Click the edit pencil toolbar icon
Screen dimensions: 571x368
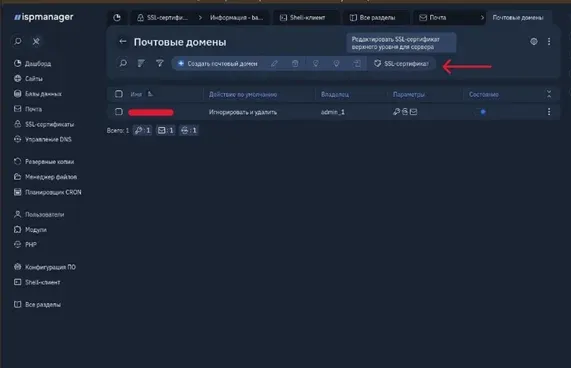click(x=274, y=63)
